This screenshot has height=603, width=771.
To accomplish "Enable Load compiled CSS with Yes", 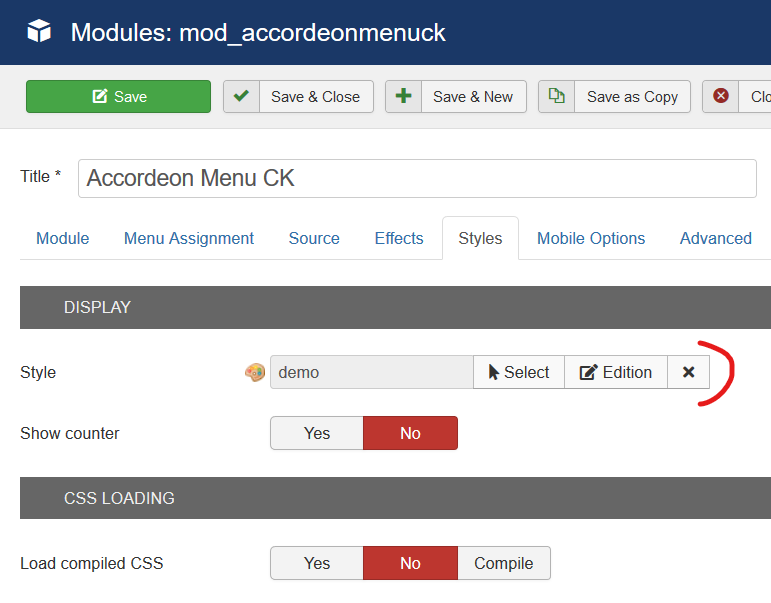I will pyautogui.click(x=317, y=563).
